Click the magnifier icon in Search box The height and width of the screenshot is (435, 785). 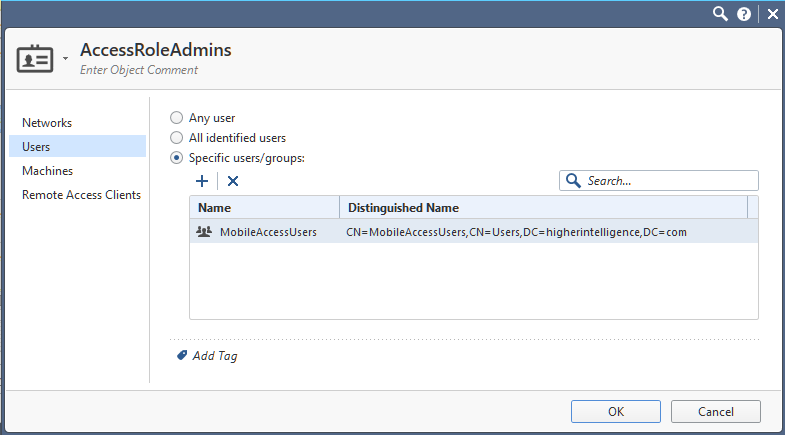coord(573,180)
